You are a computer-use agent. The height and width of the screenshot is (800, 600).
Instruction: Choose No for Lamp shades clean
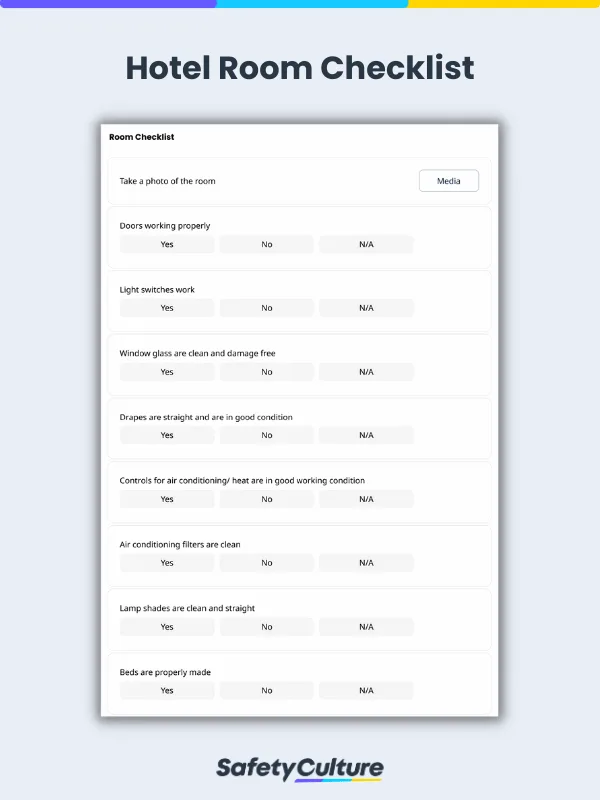click(x=267, y=627)
